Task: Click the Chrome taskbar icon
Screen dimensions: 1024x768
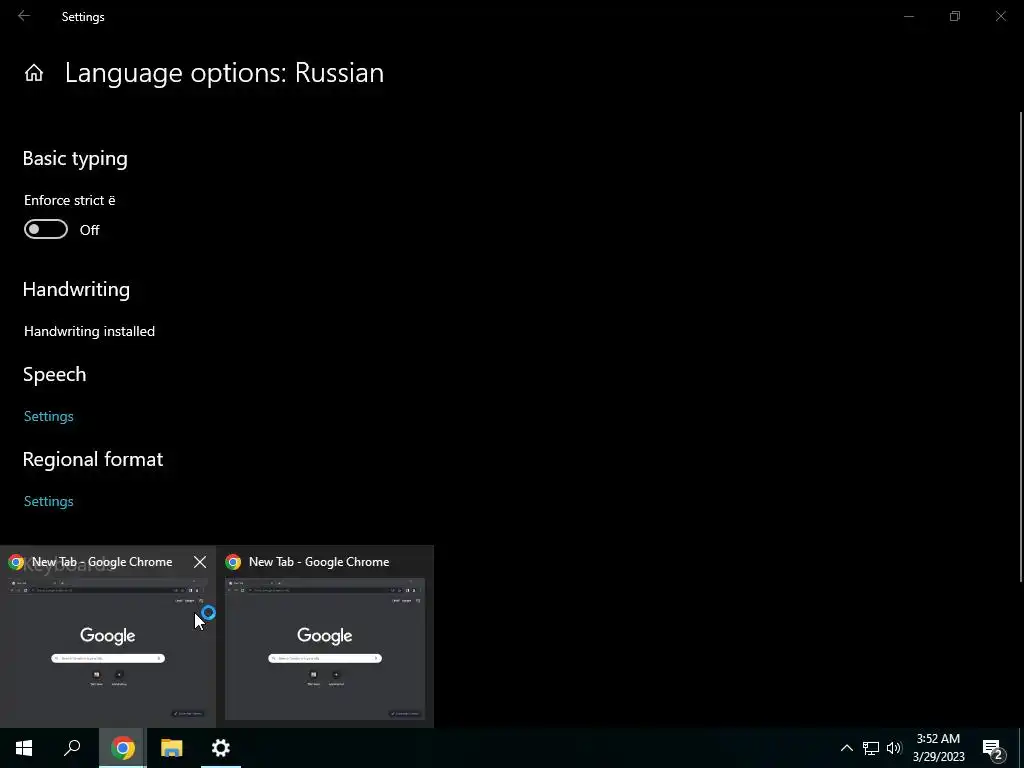Action: point(123,748)
